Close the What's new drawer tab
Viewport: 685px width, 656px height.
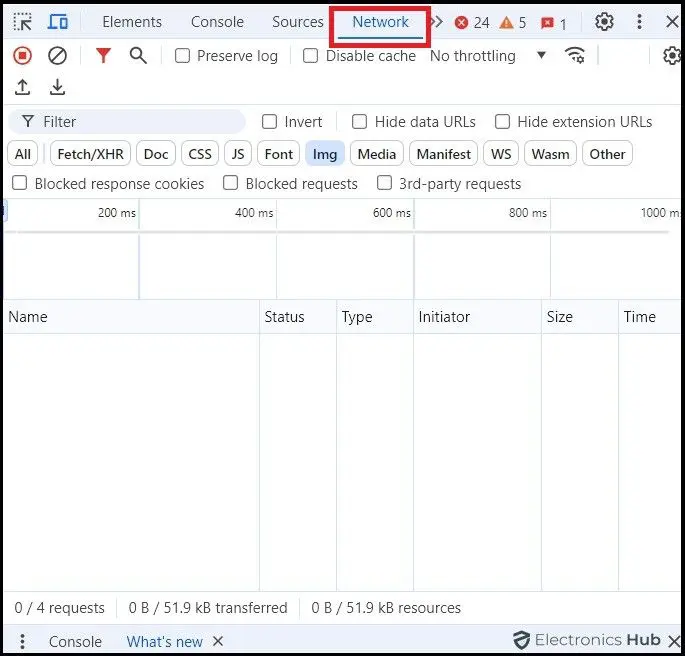218,641
